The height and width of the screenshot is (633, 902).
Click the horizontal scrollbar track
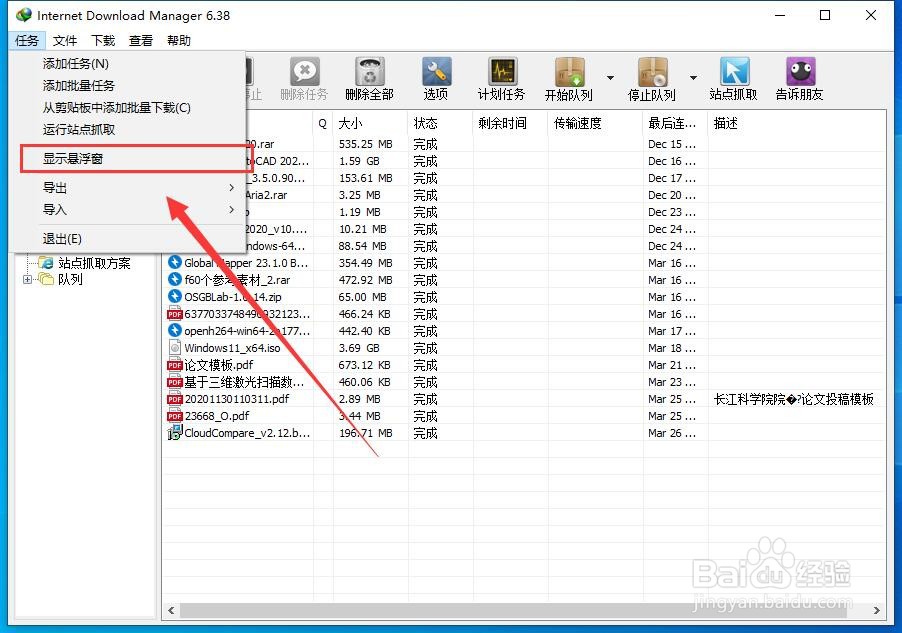click(513, 610)
